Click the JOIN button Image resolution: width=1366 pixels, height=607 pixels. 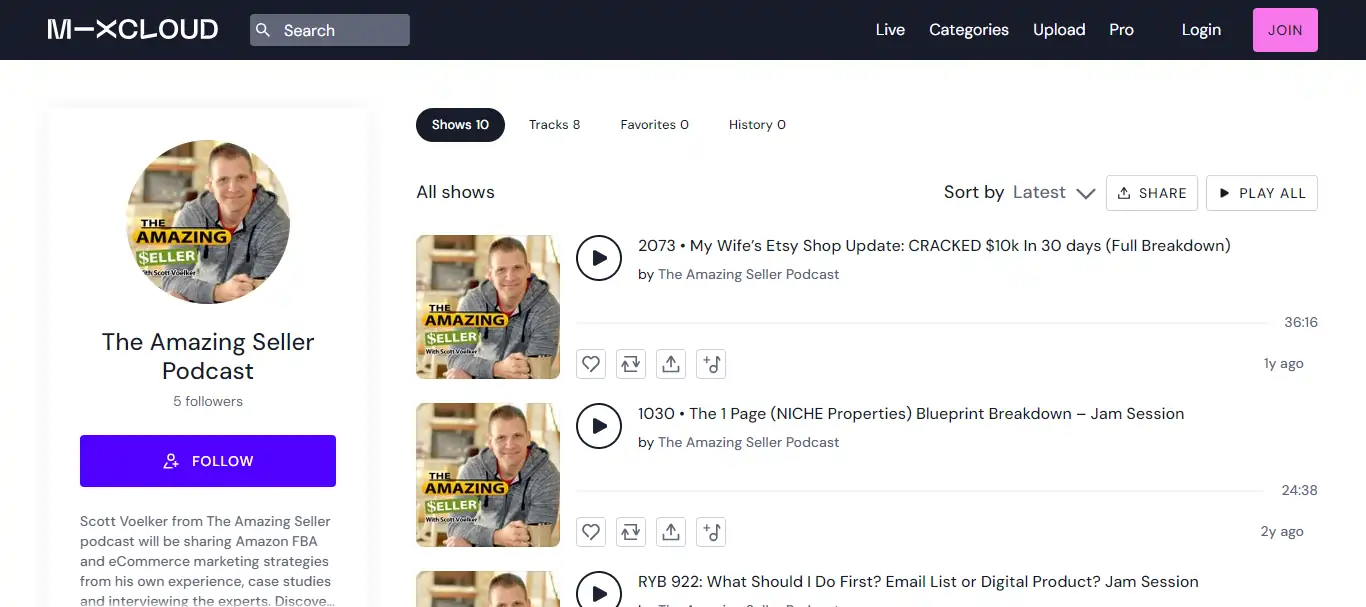pos(1285,30)
